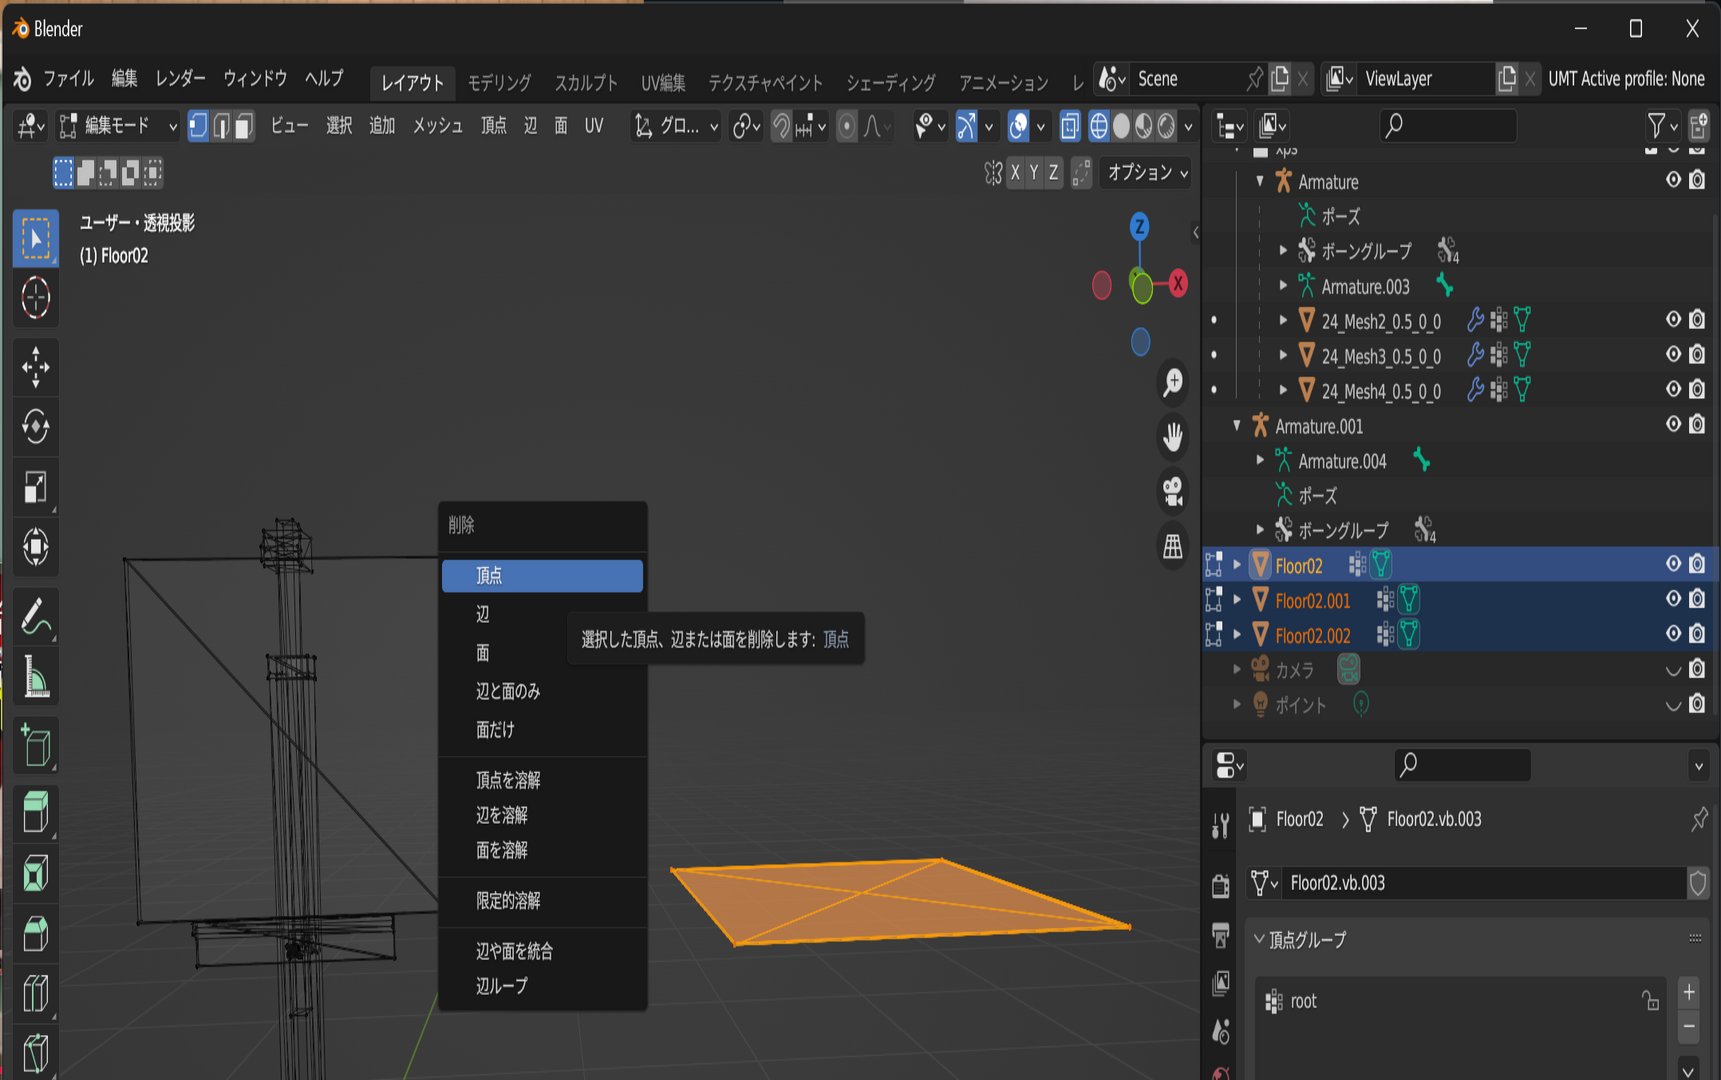
Task: Switch to face select mode
Action: [244, 126]
